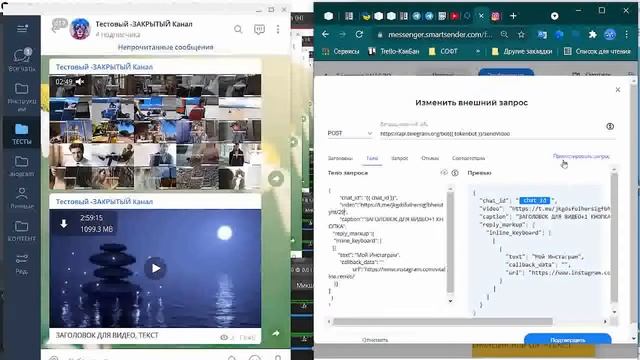Viewport: 640px width, 360px height.
Task: Click the variables icon next to 'Тело запроса'
Action: [x=455, y=173]
